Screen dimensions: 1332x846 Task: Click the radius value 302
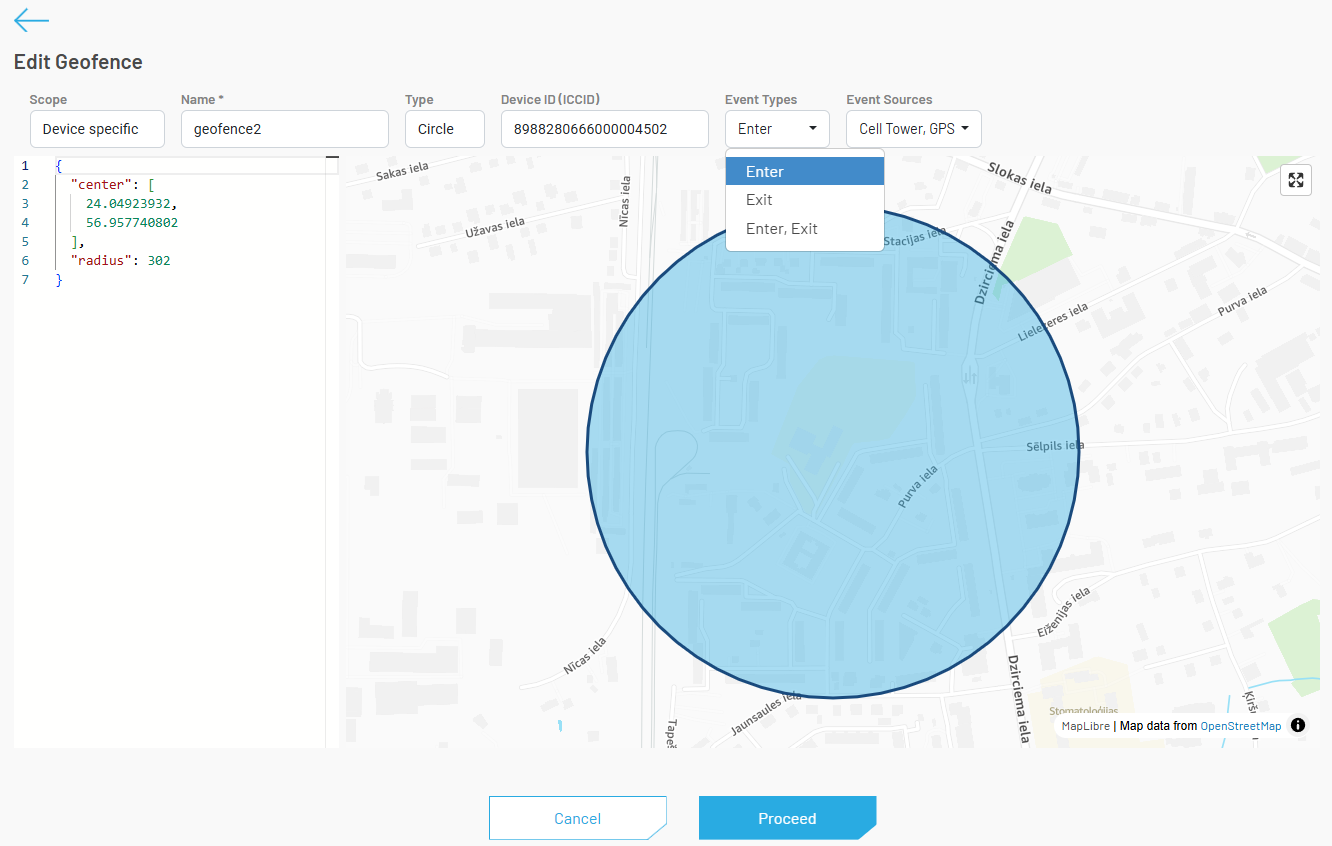coord(159,260)
